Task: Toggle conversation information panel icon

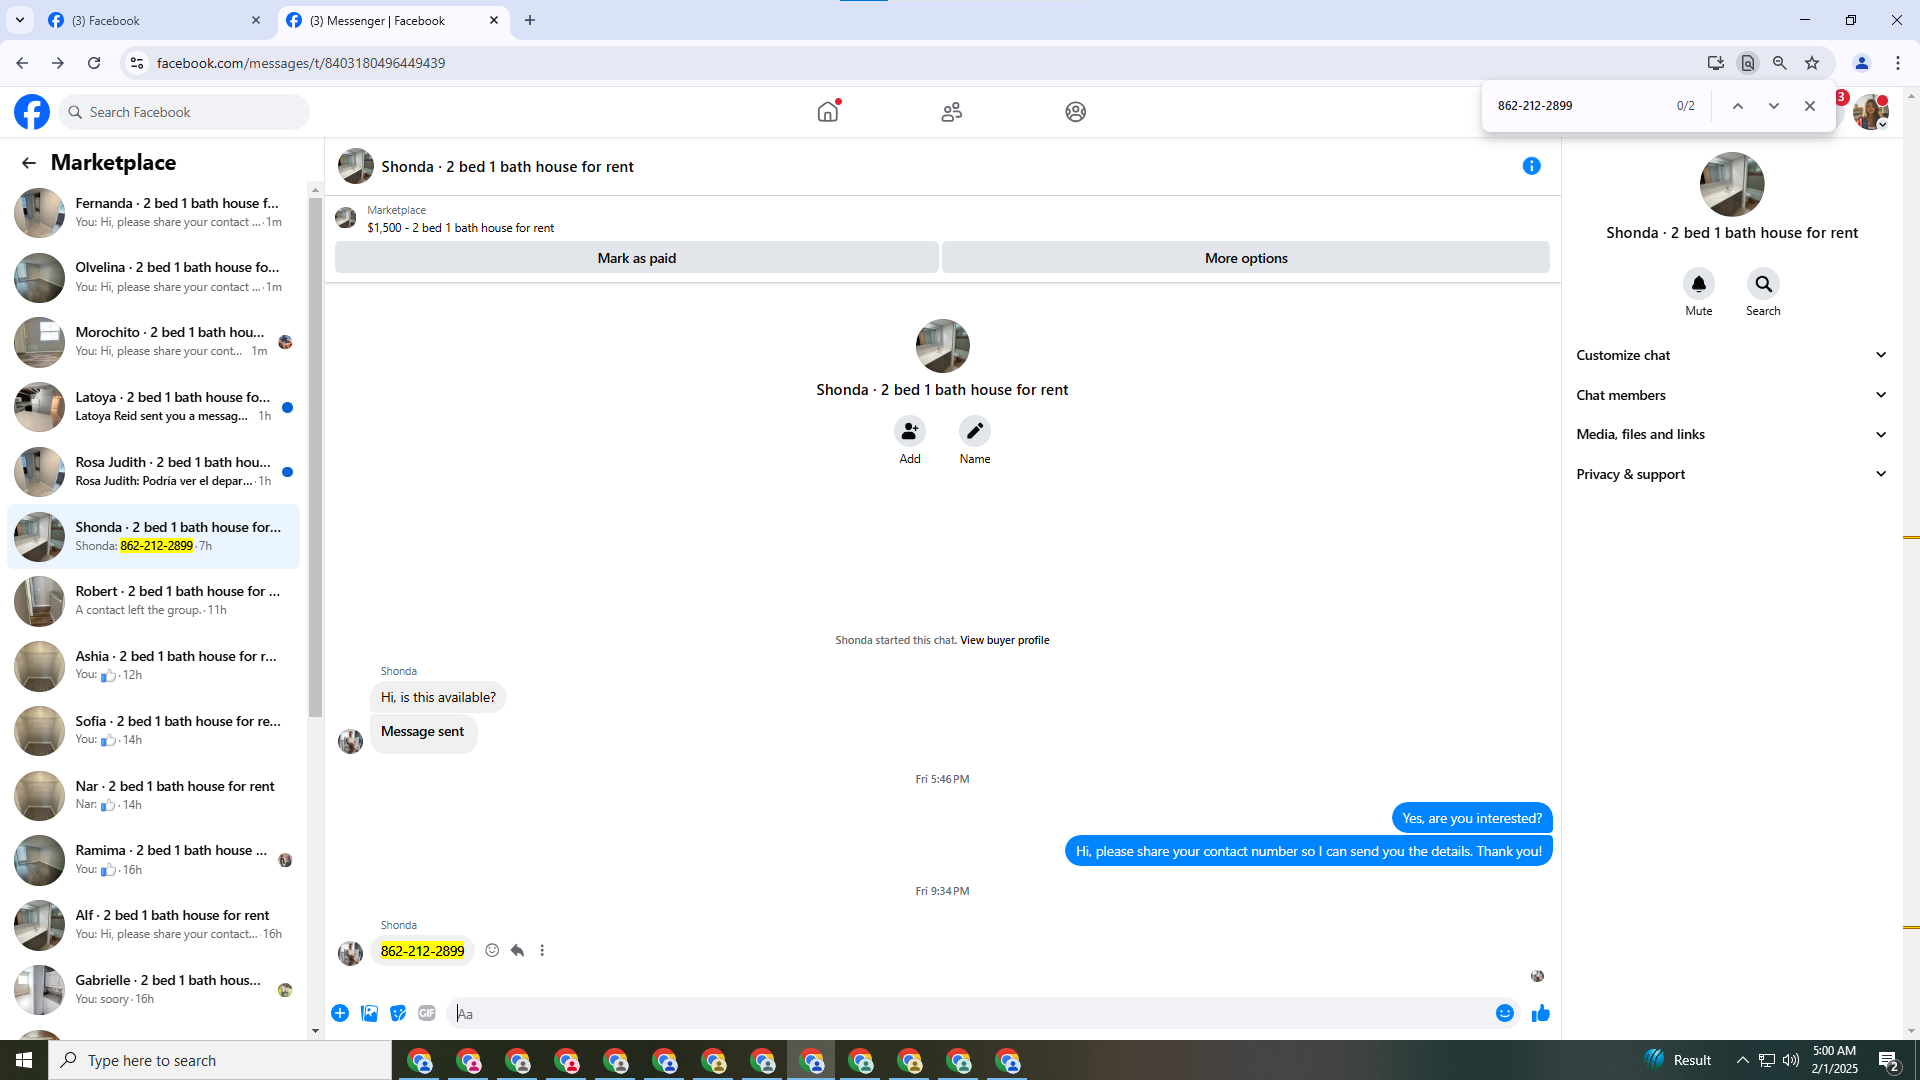Action: coord(1531,166)
